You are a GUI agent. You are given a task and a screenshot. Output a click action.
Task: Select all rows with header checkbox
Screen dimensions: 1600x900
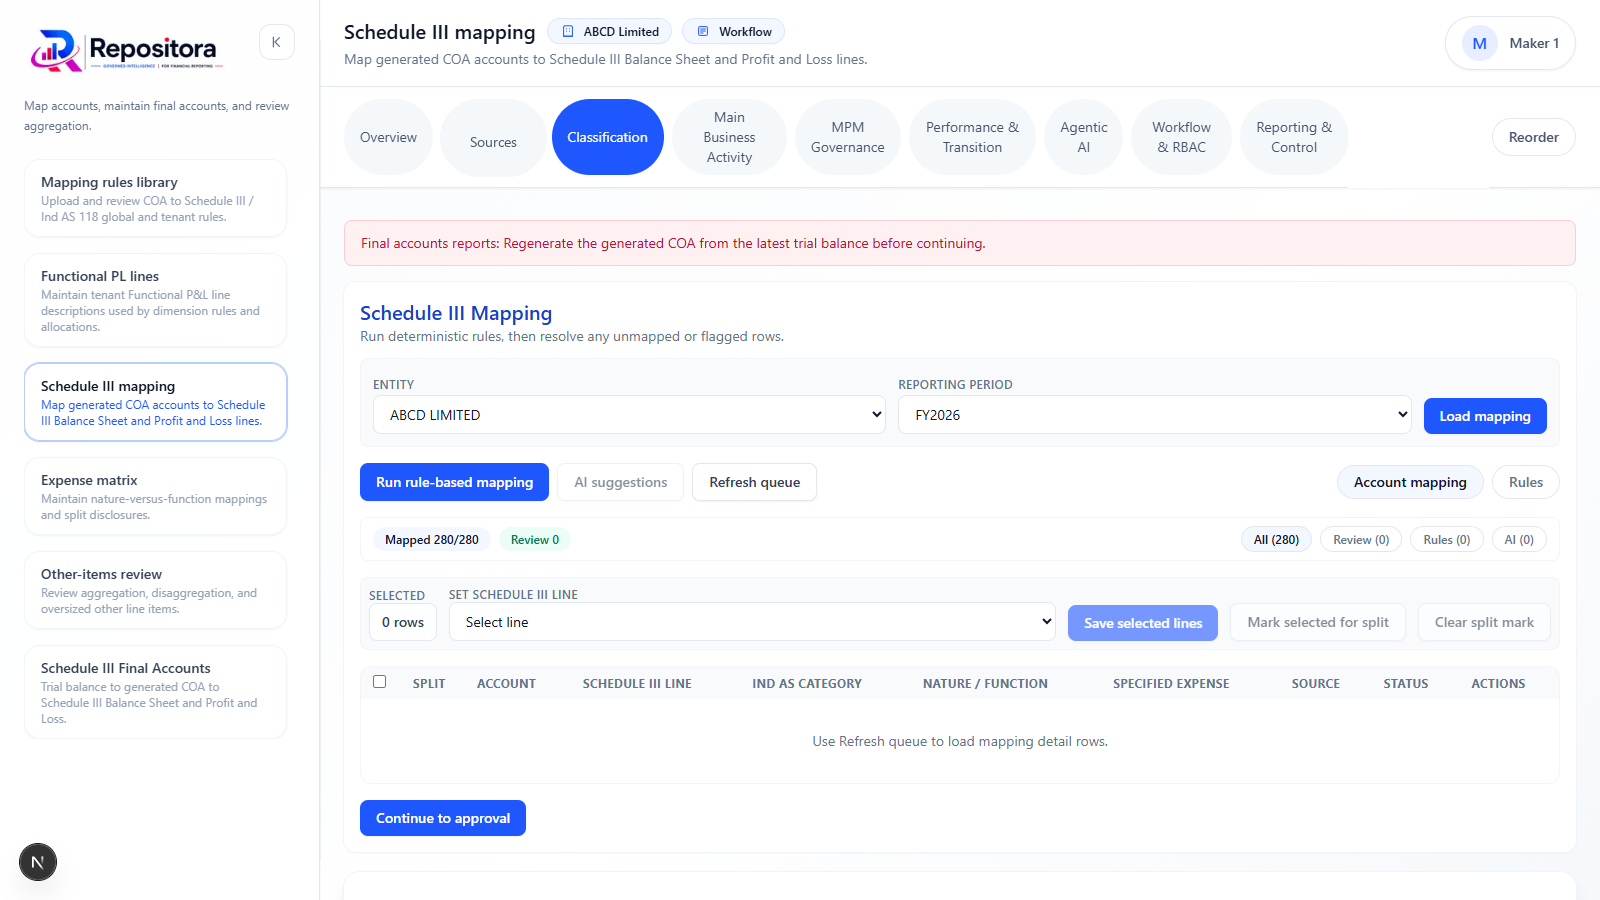pos(380,682)
